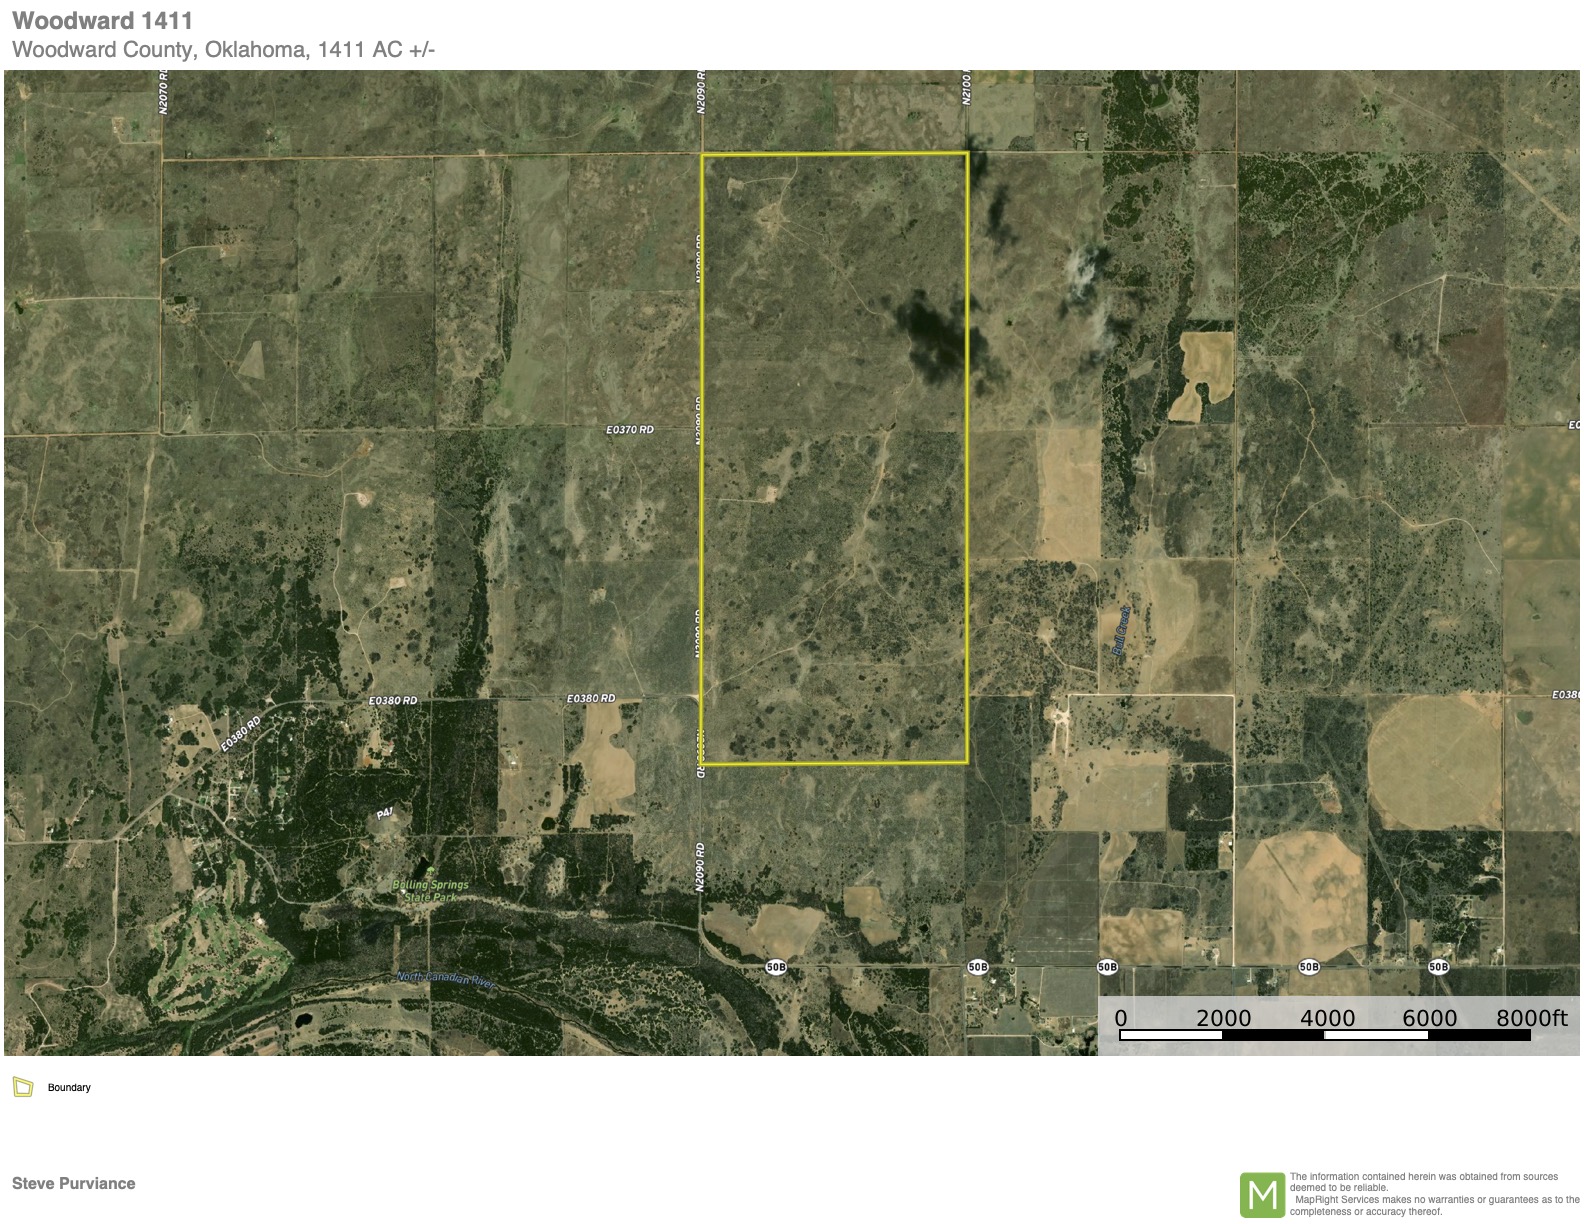Viewport: 1584px width, 1224px height.
Task: Click the rightmost 50B highway shield
Action: pos(1438,967)
